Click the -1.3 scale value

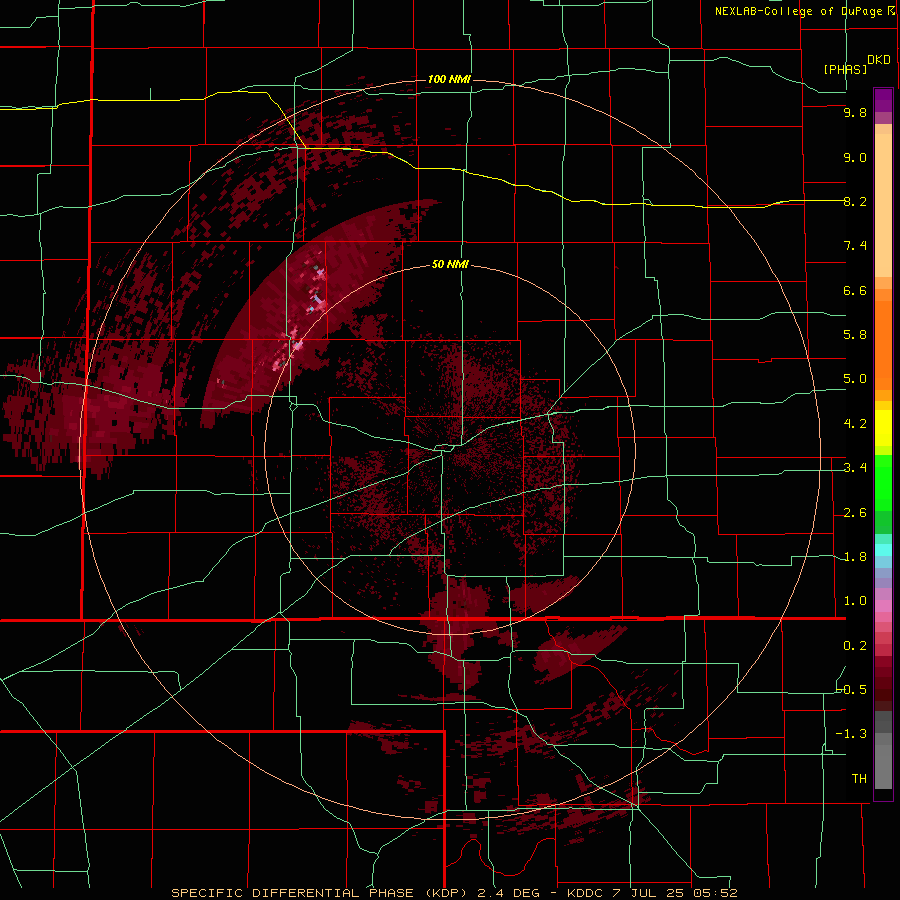[x=852, y=735]
